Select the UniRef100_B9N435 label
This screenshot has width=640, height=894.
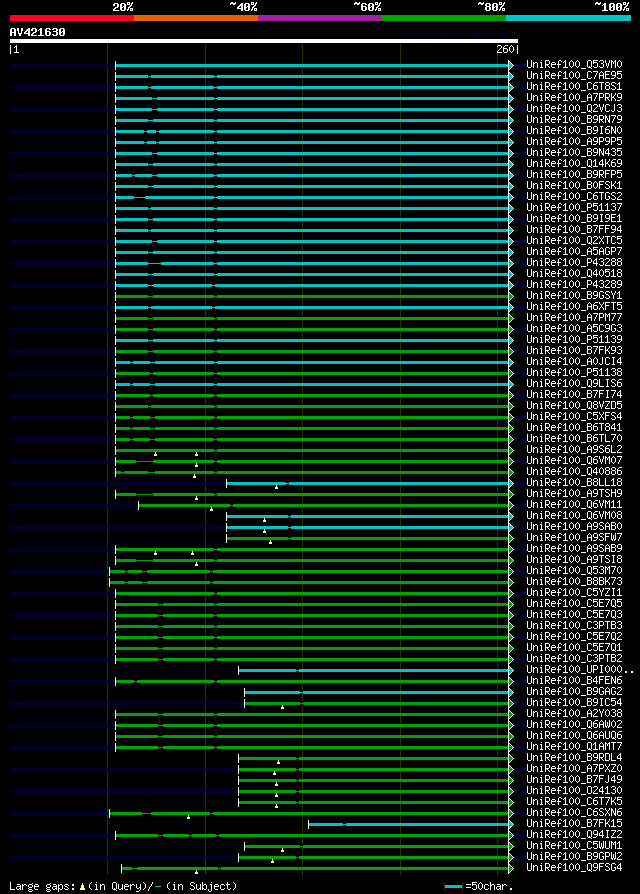click(x=574, y=153)
